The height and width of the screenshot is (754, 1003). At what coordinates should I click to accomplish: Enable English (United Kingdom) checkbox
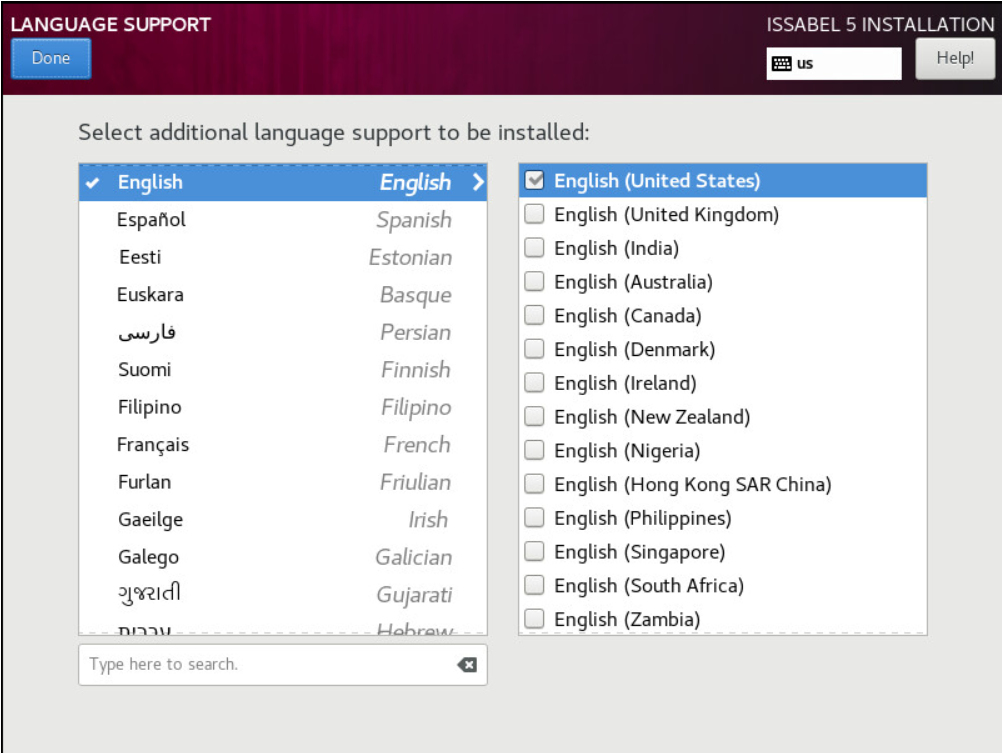535,215
